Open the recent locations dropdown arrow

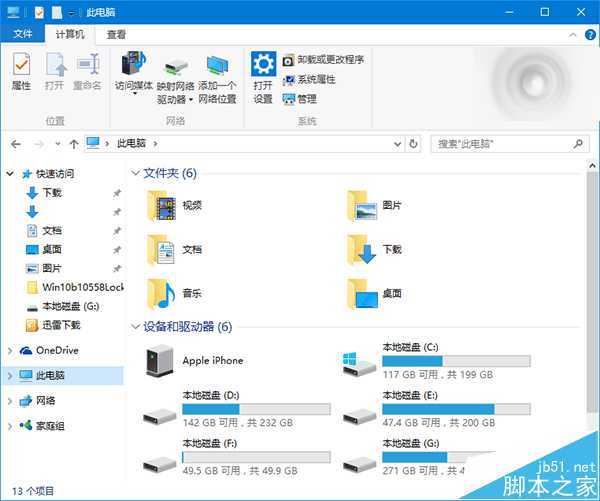tap(58, 144)
